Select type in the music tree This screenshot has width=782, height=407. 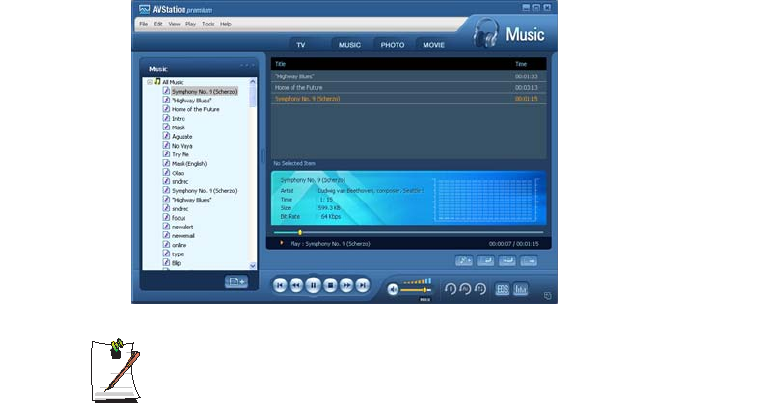[178, 254]
